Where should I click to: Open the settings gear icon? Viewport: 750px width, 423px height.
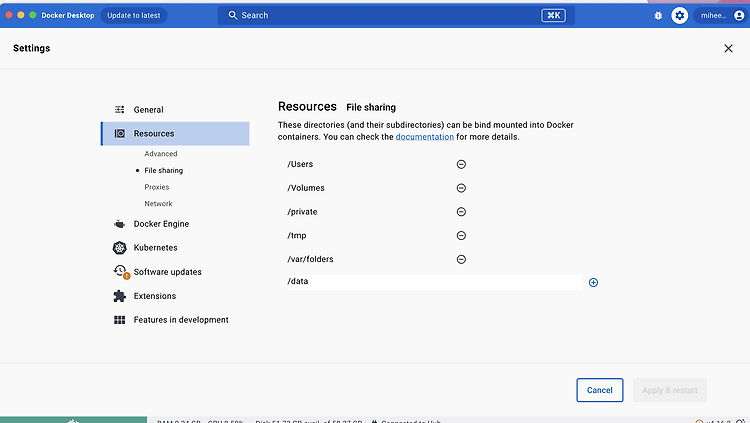pyautogui.click(x=679, y=15)
